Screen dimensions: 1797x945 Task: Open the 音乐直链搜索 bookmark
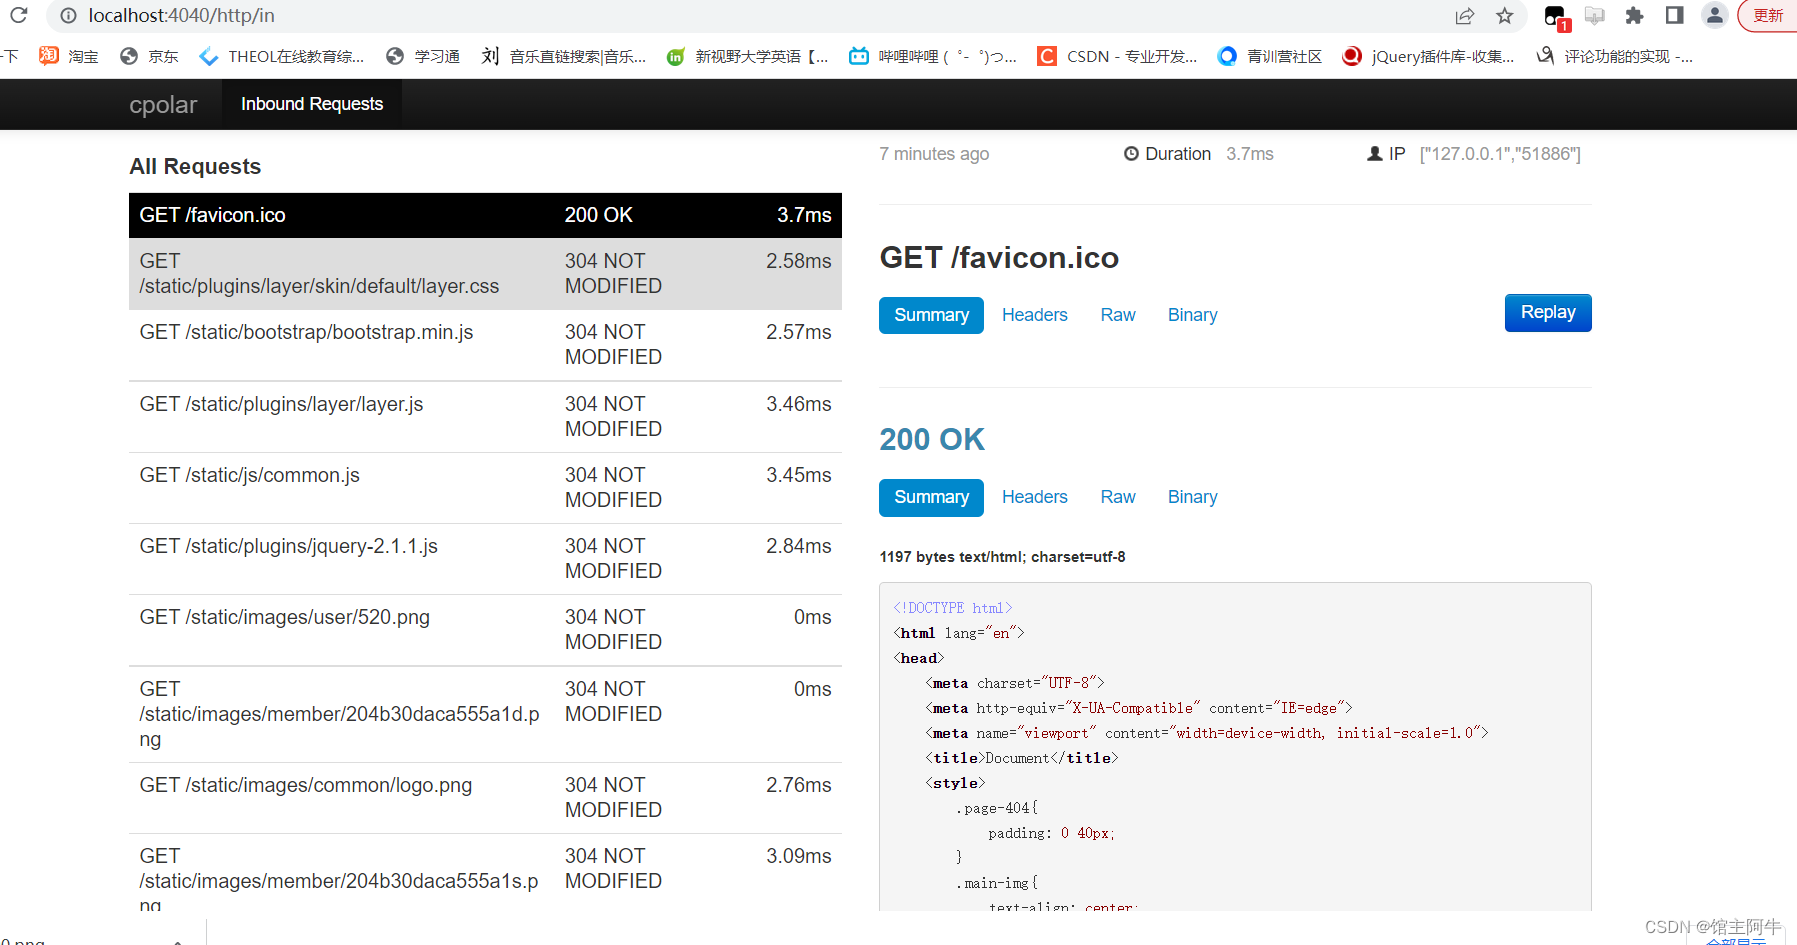coord(564,56)
